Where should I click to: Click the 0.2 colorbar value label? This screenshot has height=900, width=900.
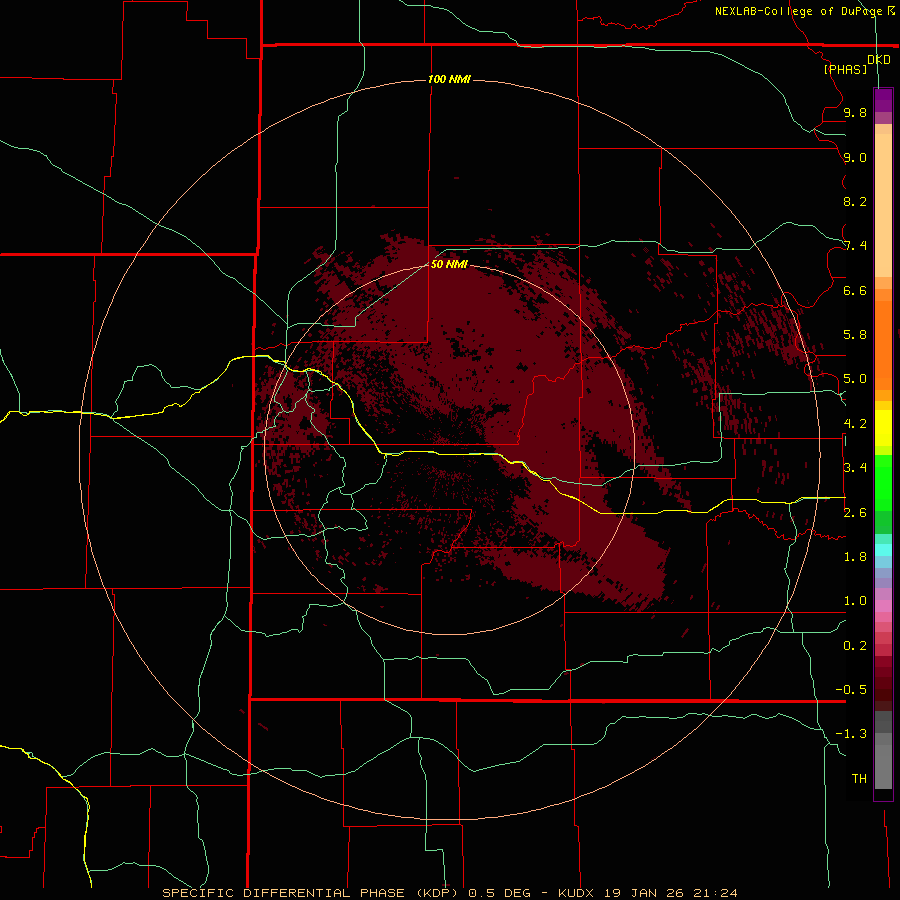pyautogui.click(x=855, y=646)
